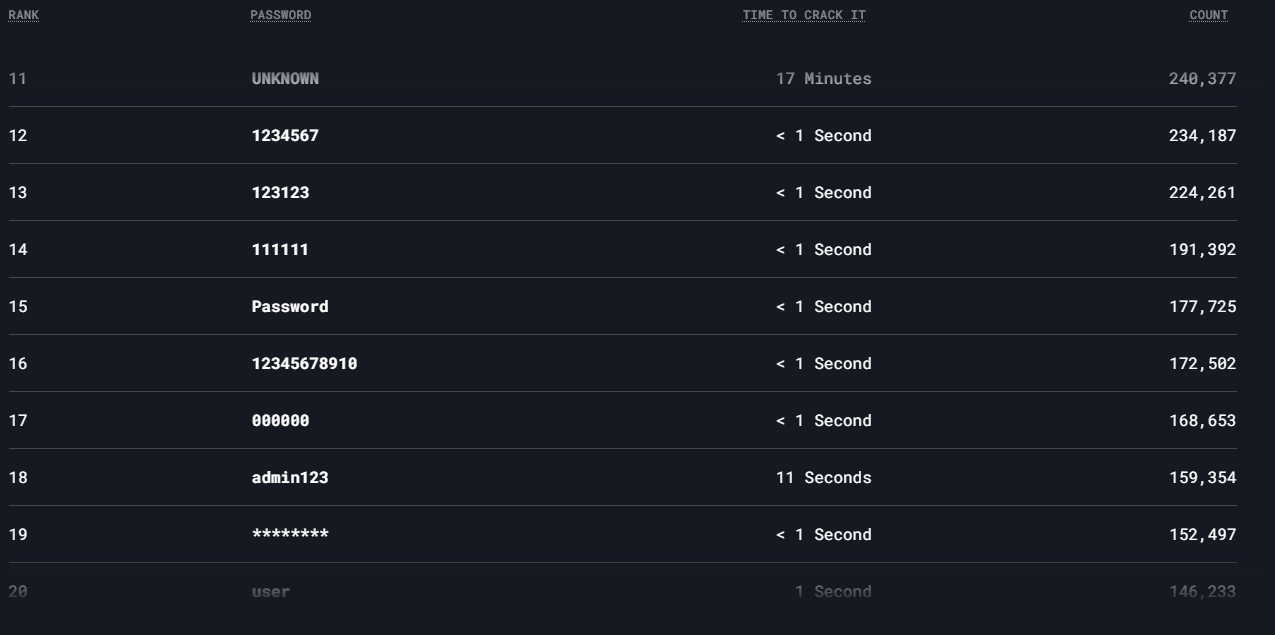Click the TIME TO CRACK IT header
This screenshot has width=1275, height=635.
(x=804, y=15)
